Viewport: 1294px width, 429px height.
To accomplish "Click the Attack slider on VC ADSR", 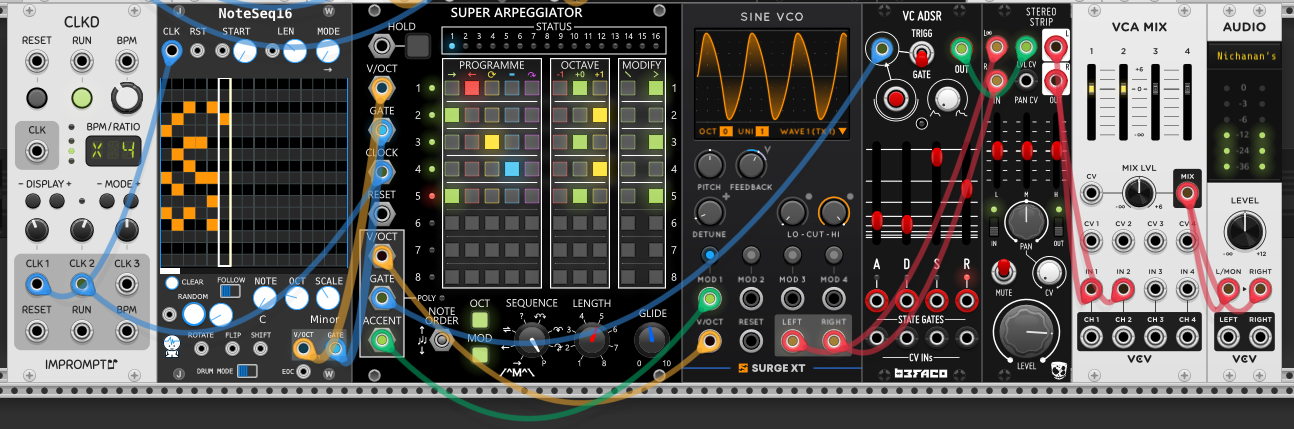I will pos(878,219).
